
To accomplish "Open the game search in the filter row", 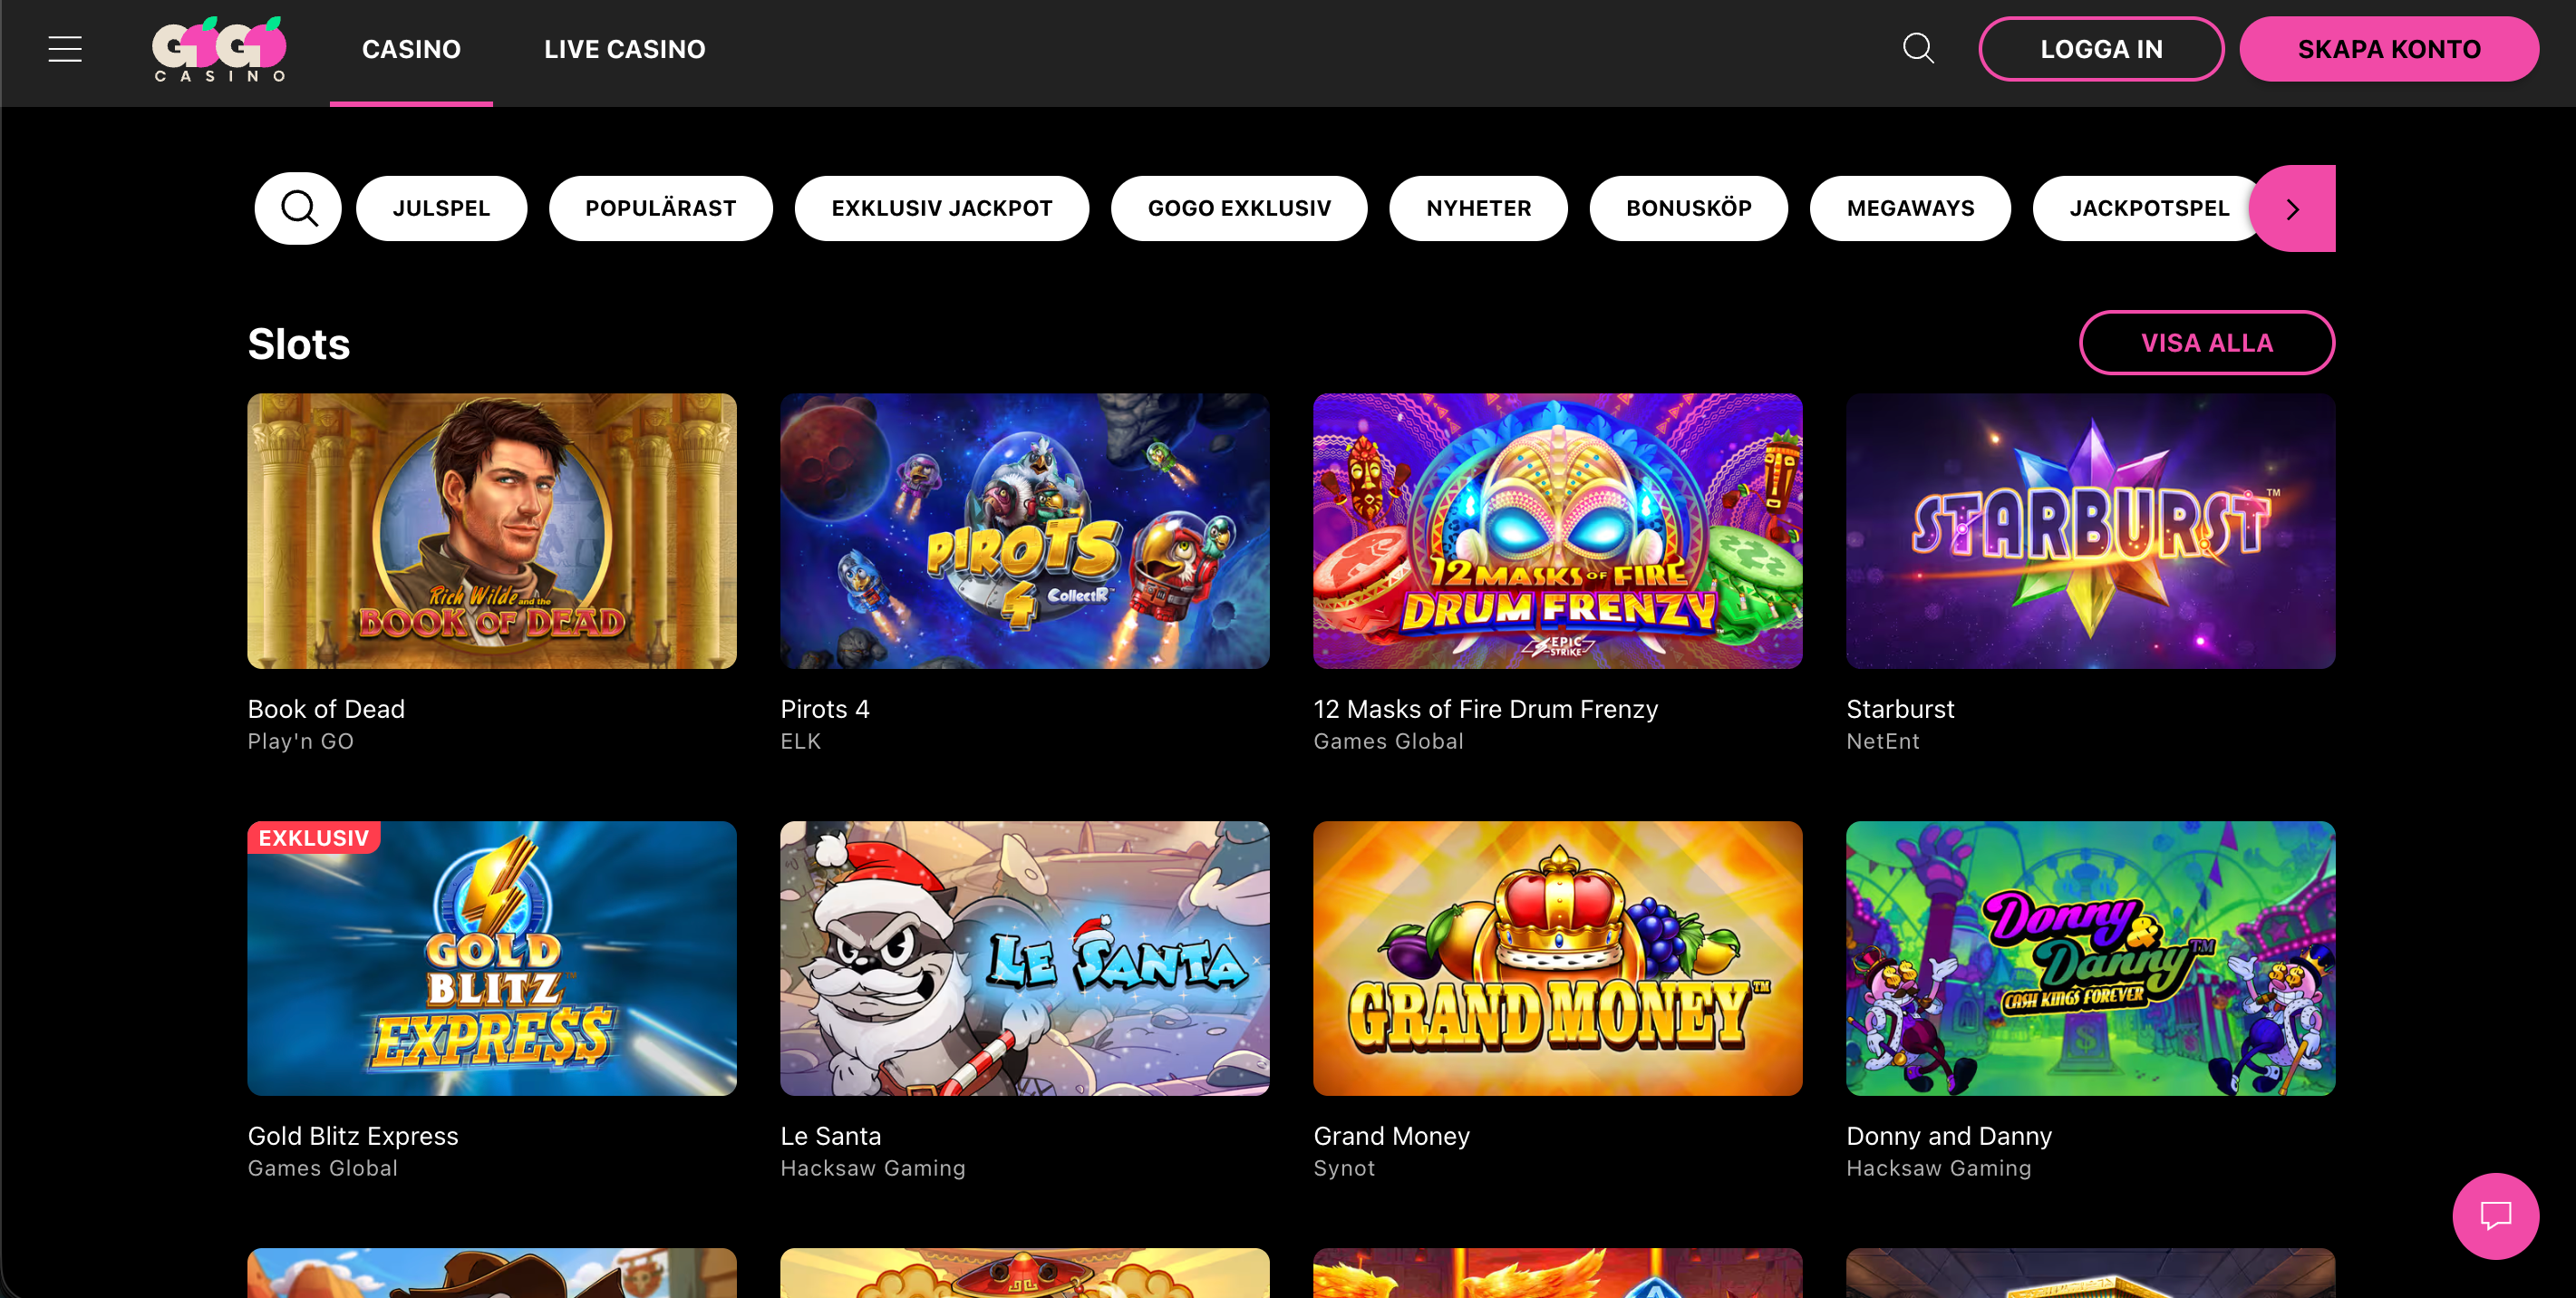I will tap(297, 208).
